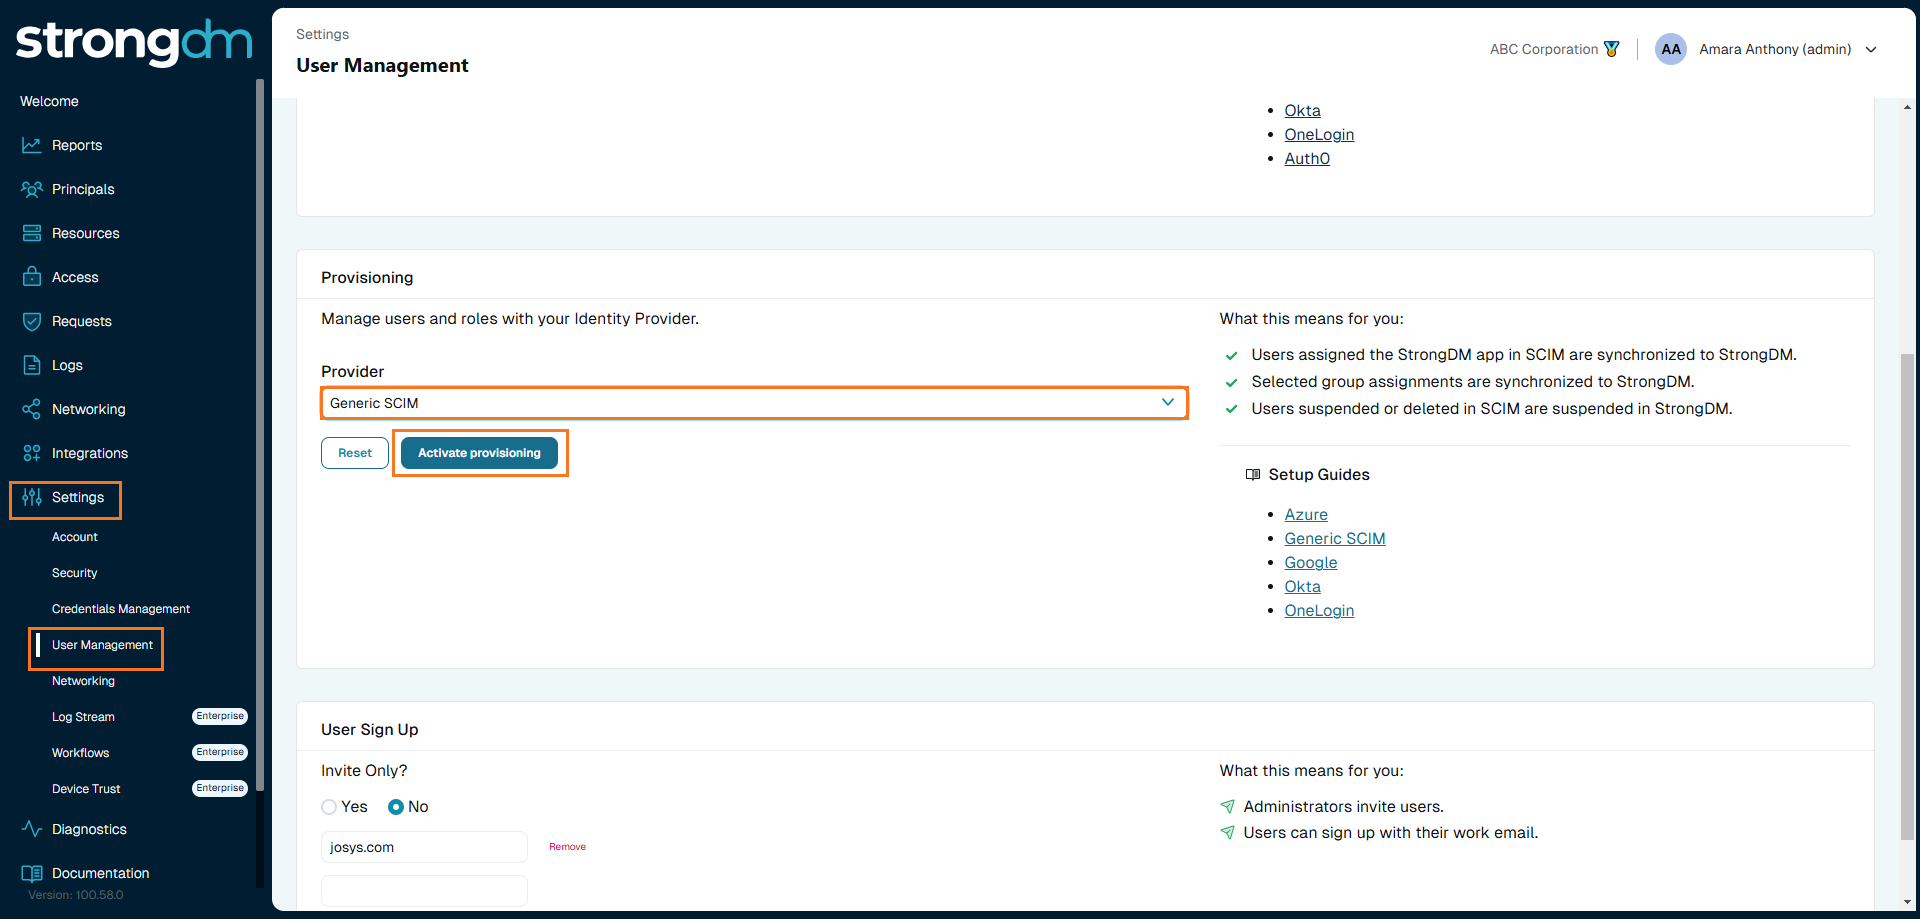Click the Reports chart icon
1920x919 pixels.
coord(32,145)
